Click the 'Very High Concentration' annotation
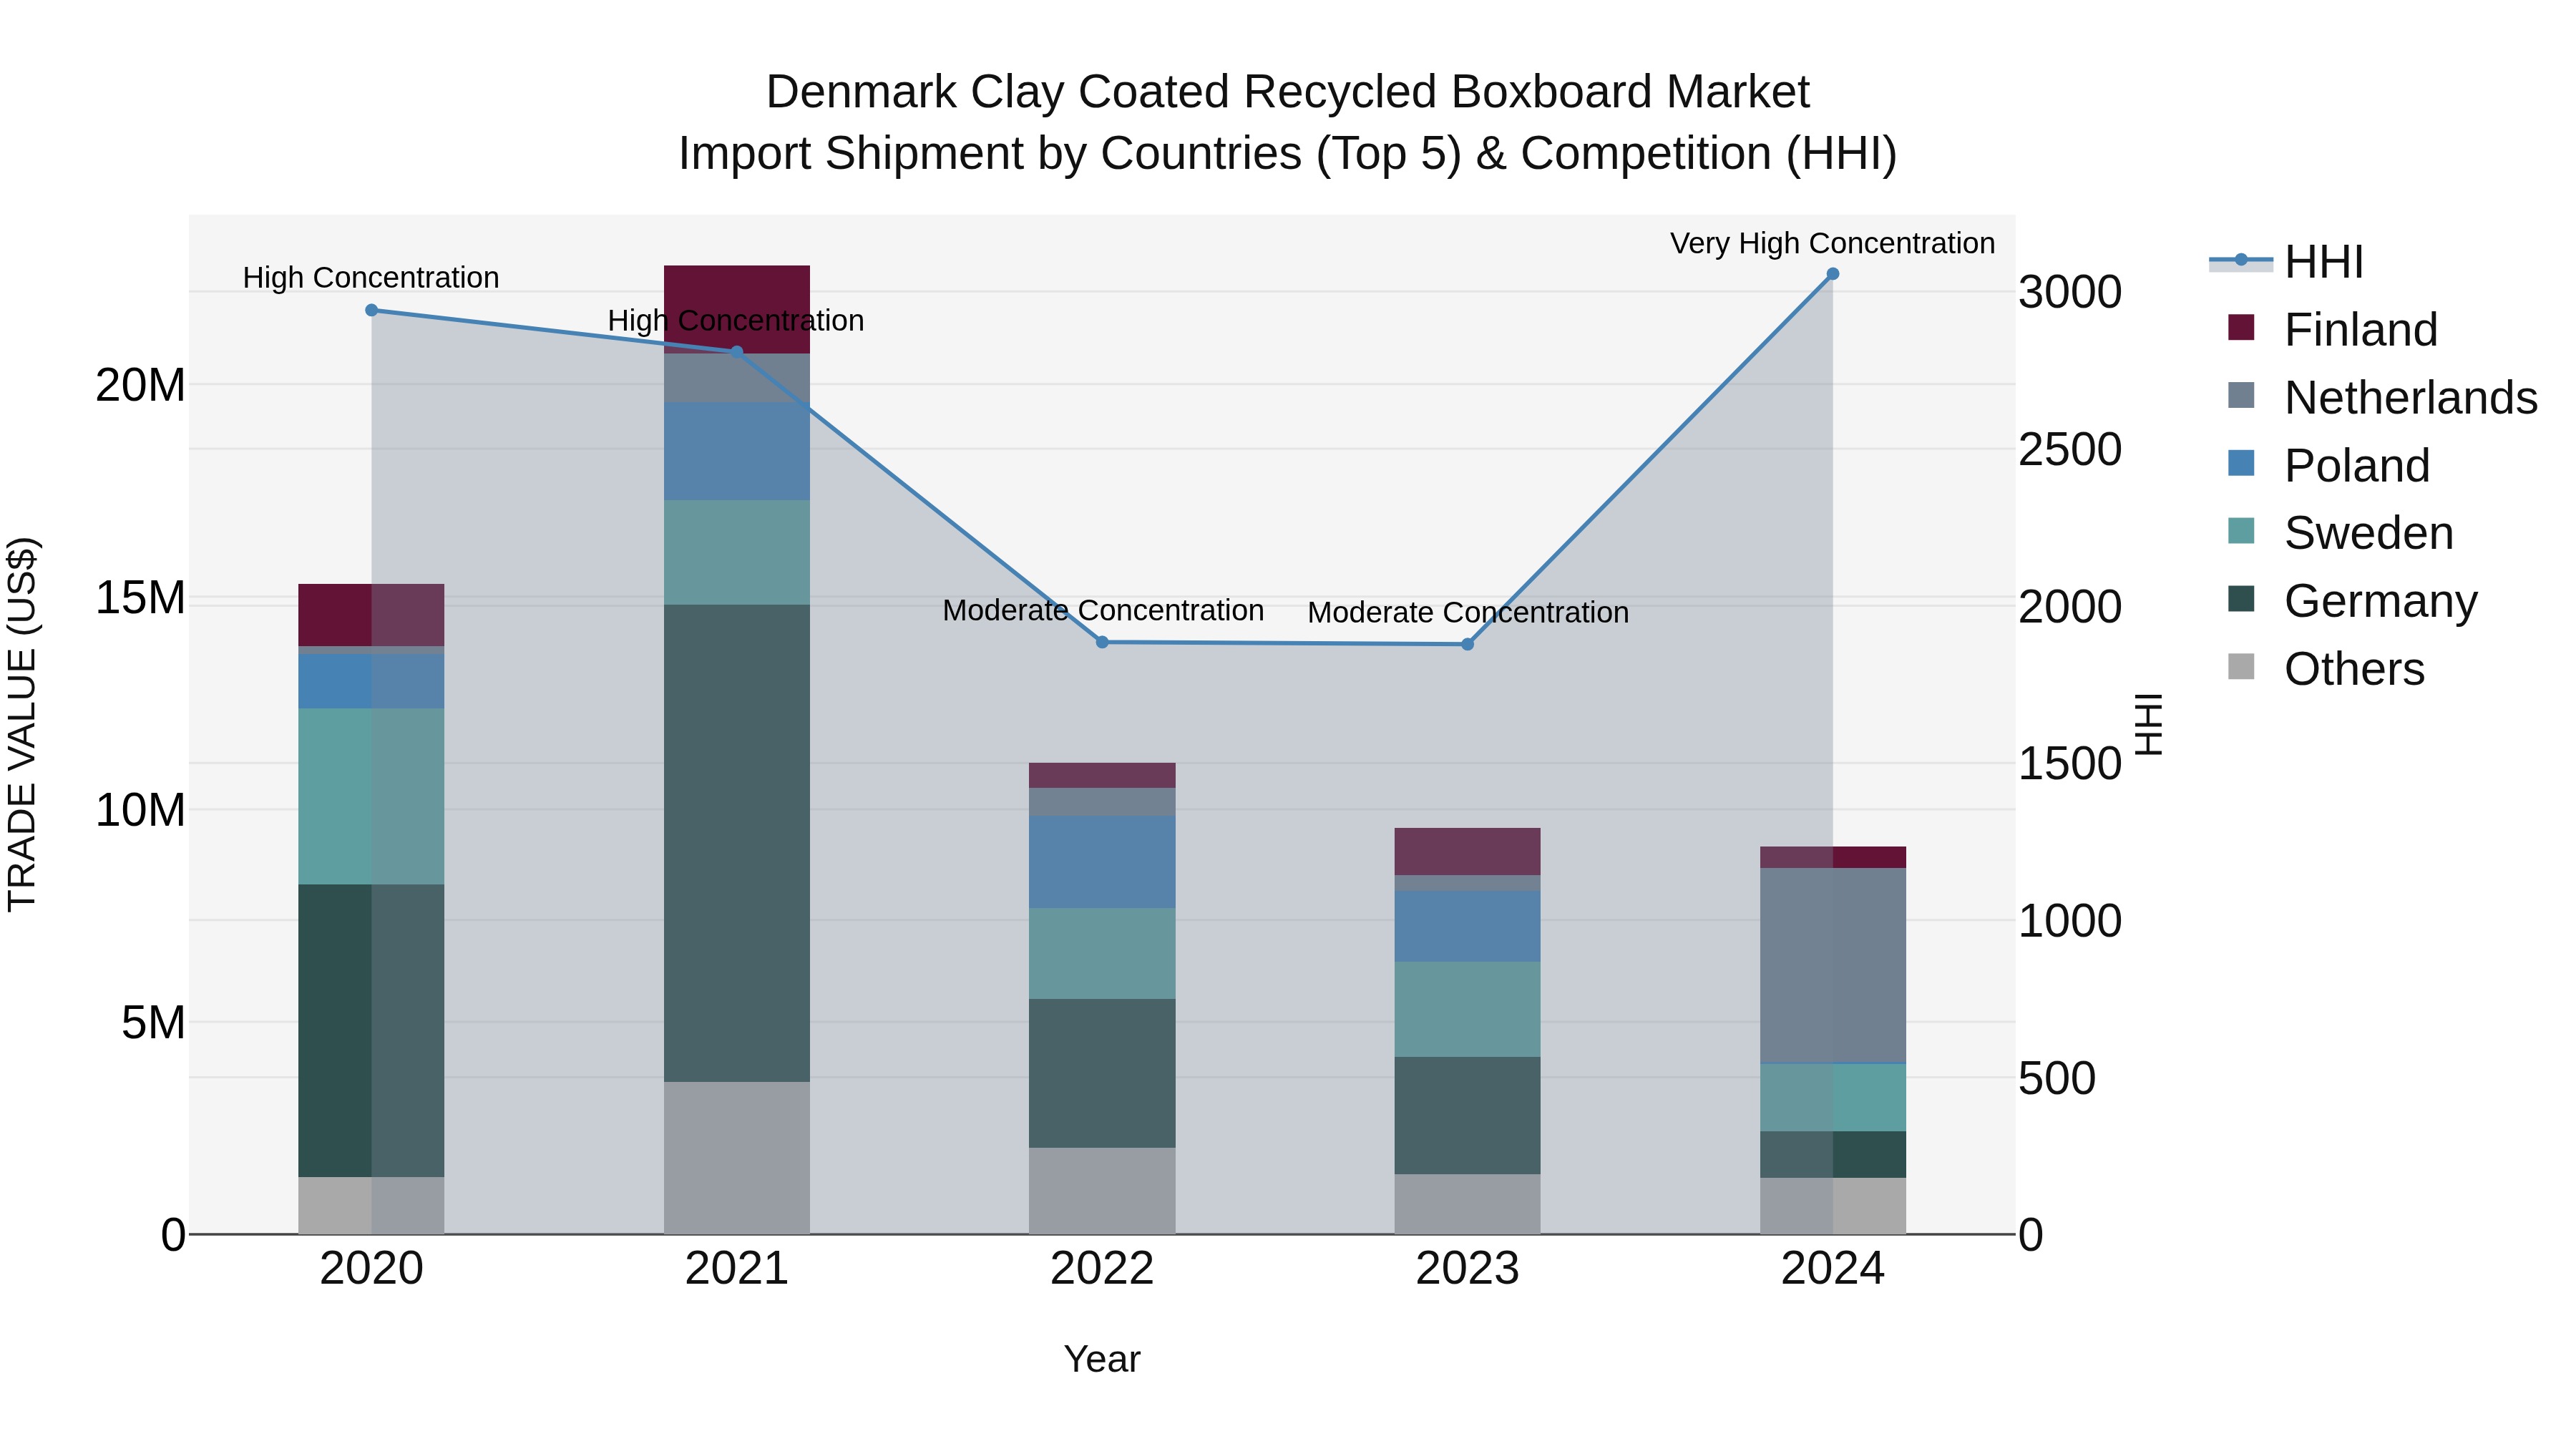 (1832, 243)
